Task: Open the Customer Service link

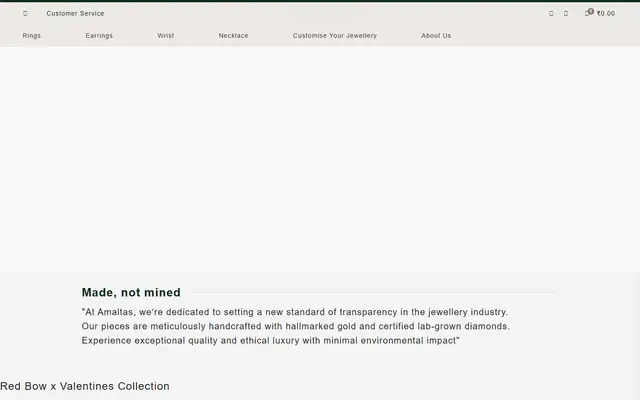Action: click(75, 13)
